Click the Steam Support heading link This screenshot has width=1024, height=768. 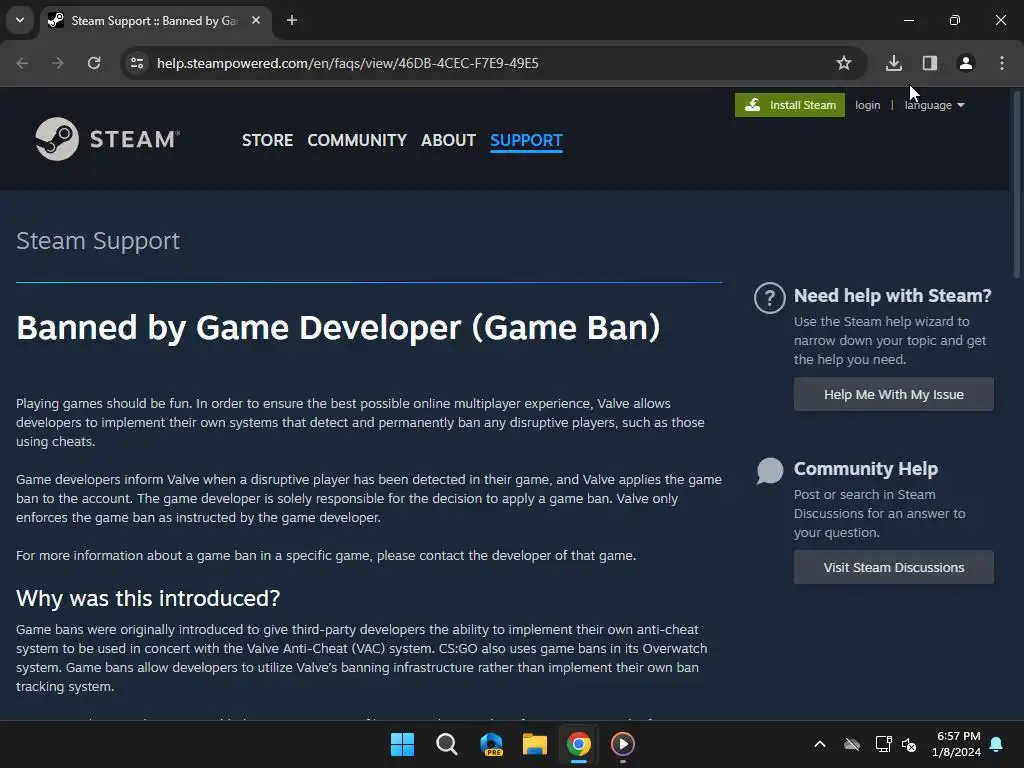click(x=98, y=241)
